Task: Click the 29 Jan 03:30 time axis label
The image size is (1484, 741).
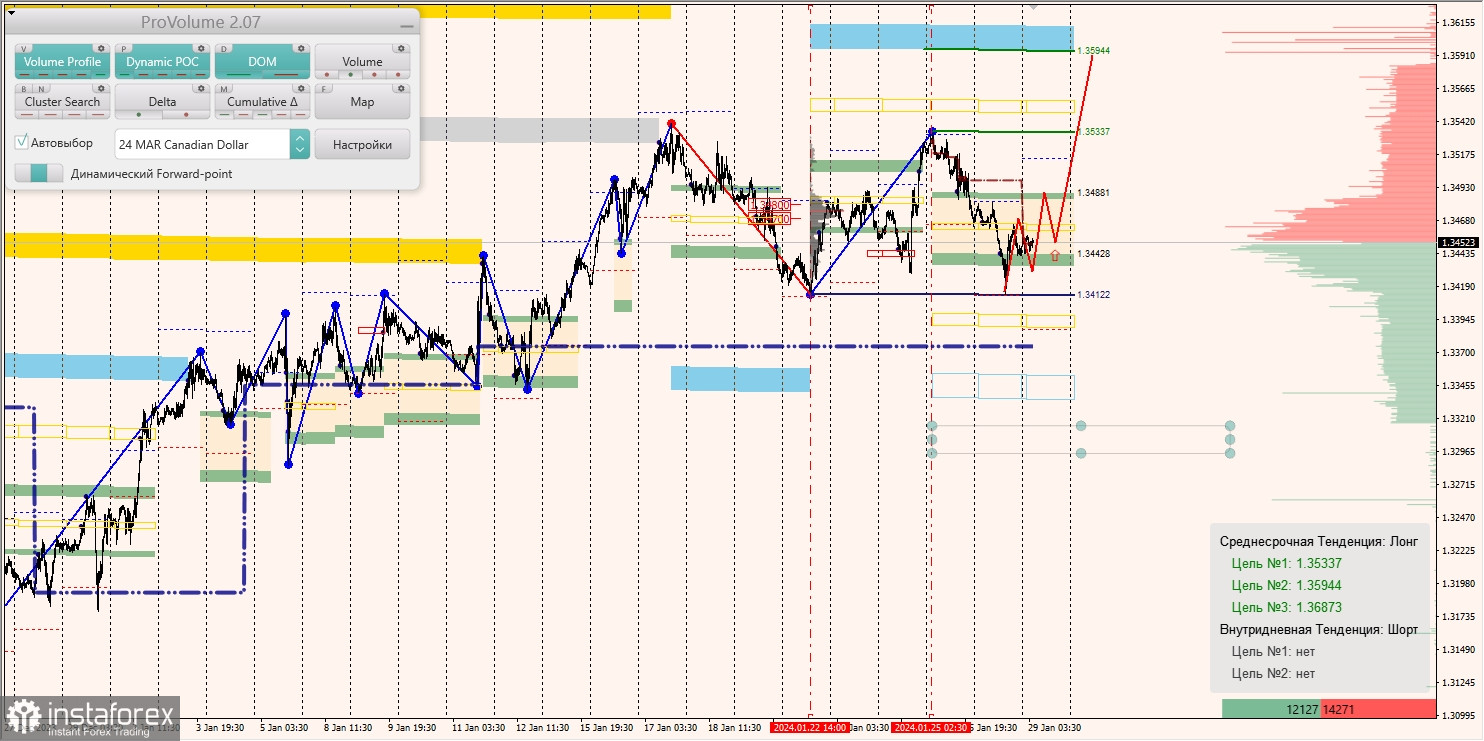Action: pos(1056,727)
